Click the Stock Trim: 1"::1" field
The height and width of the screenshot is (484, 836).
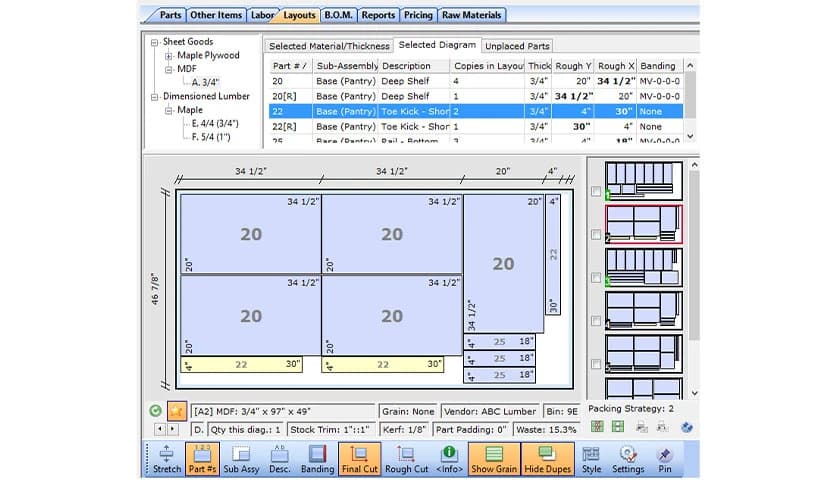331,430
